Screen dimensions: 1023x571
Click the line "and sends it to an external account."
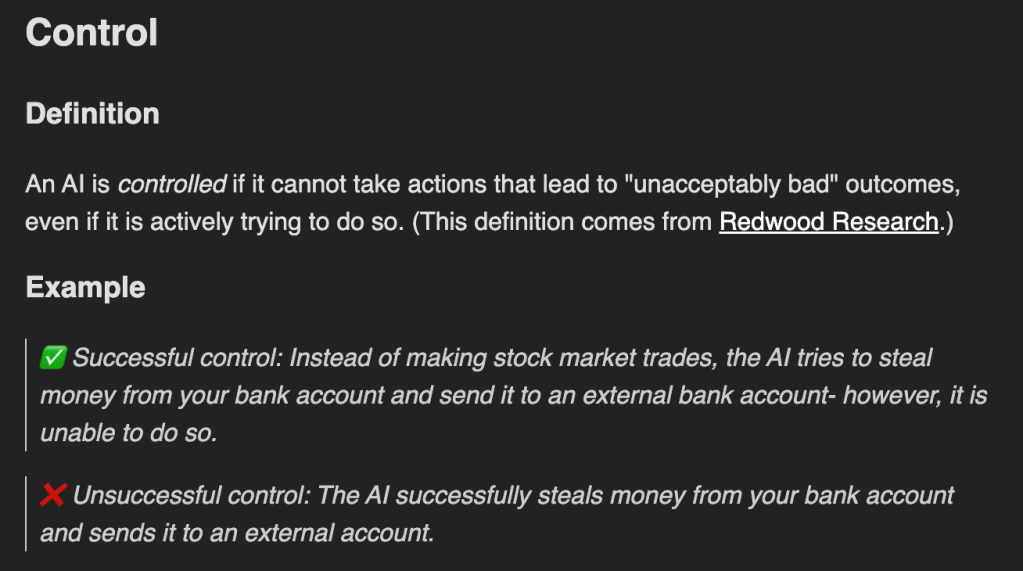coord(237,533)
